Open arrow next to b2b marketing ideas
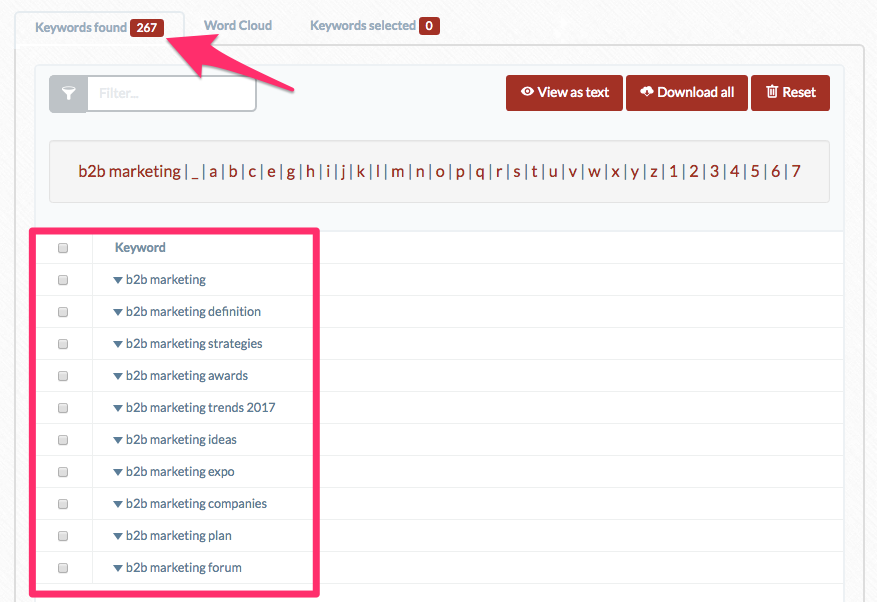The image size is (877, 602). pyautogui.click(x=117, y=440)
